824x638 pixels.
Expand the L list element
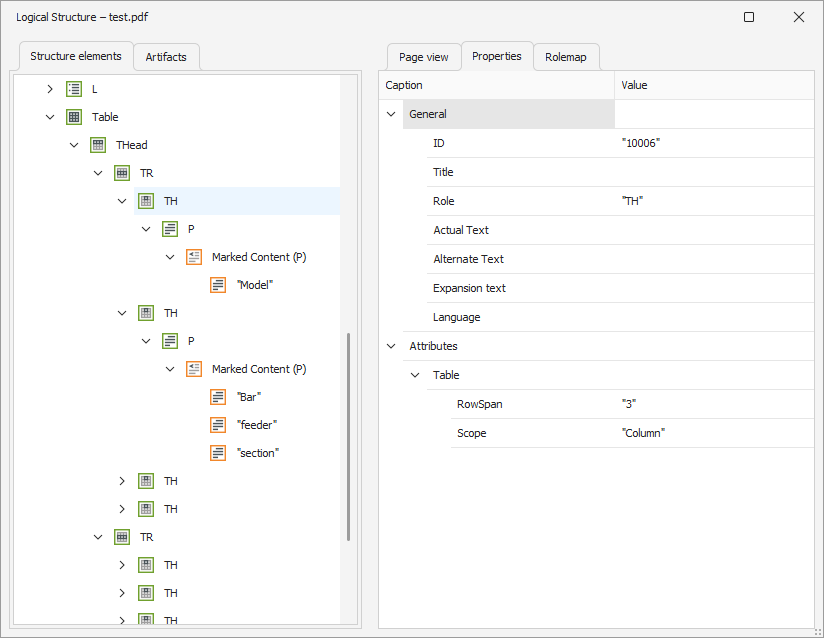(x=50, y=89)
